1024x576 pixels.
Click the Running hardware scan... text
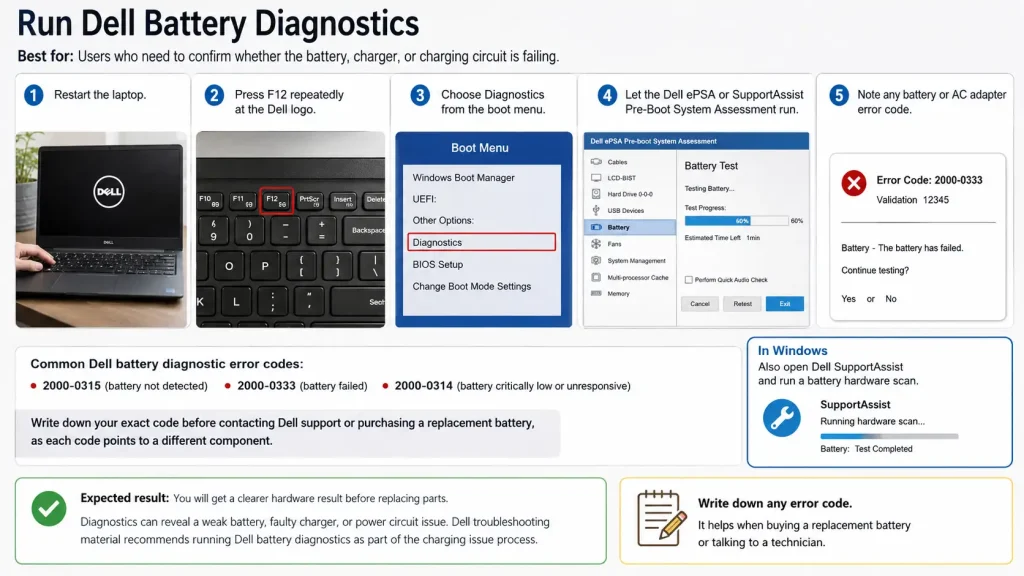point(872,421)
